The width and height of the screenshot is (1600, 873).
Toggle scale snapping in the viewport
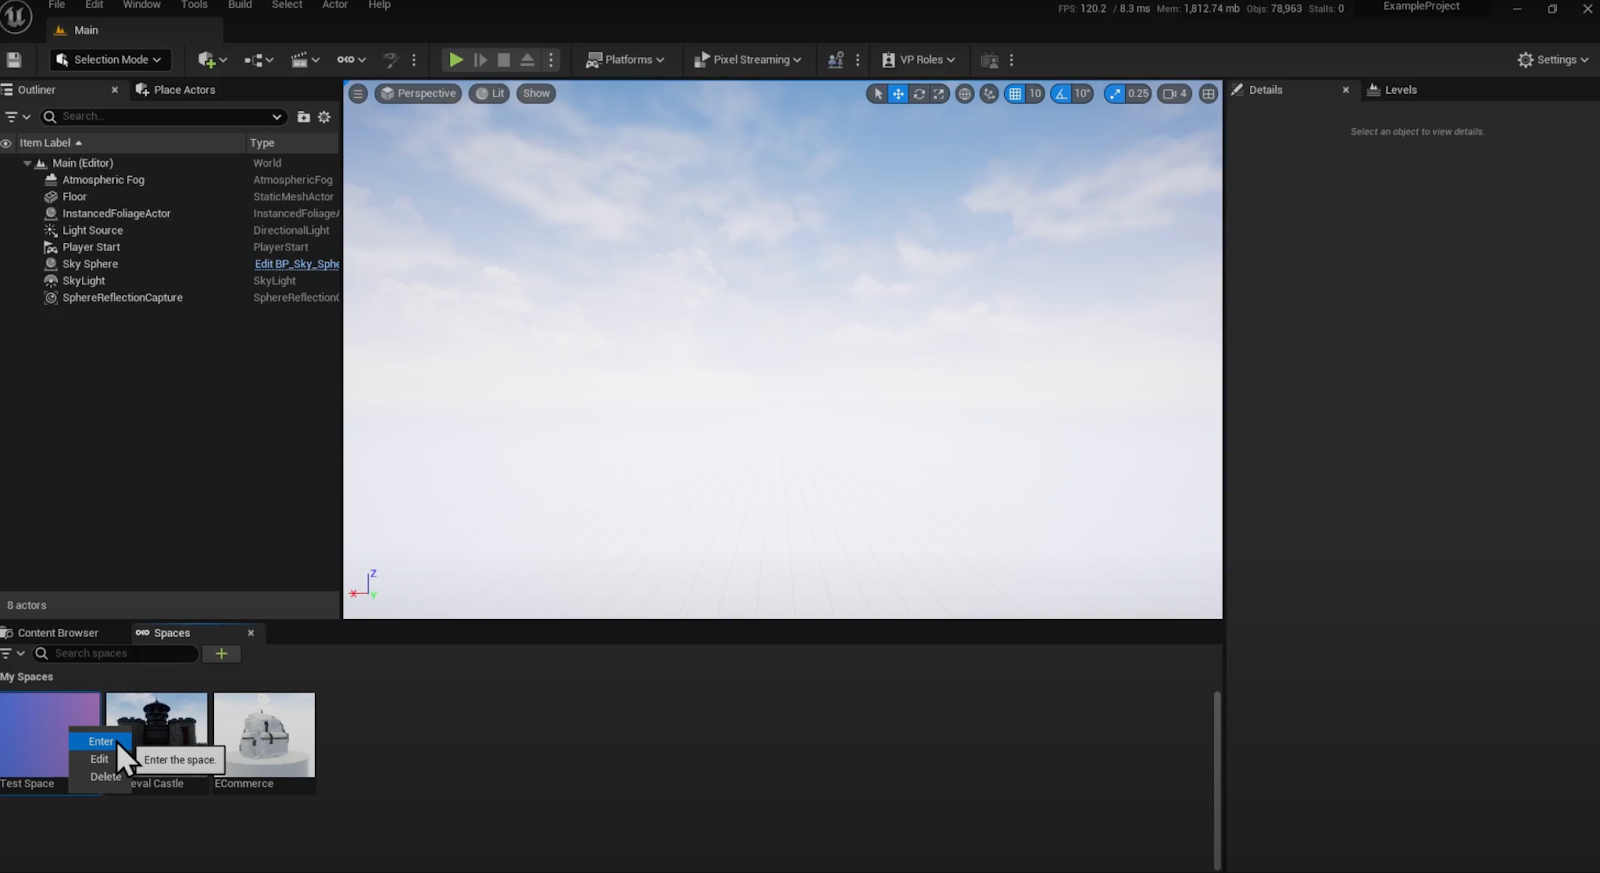coord(1114,94)
